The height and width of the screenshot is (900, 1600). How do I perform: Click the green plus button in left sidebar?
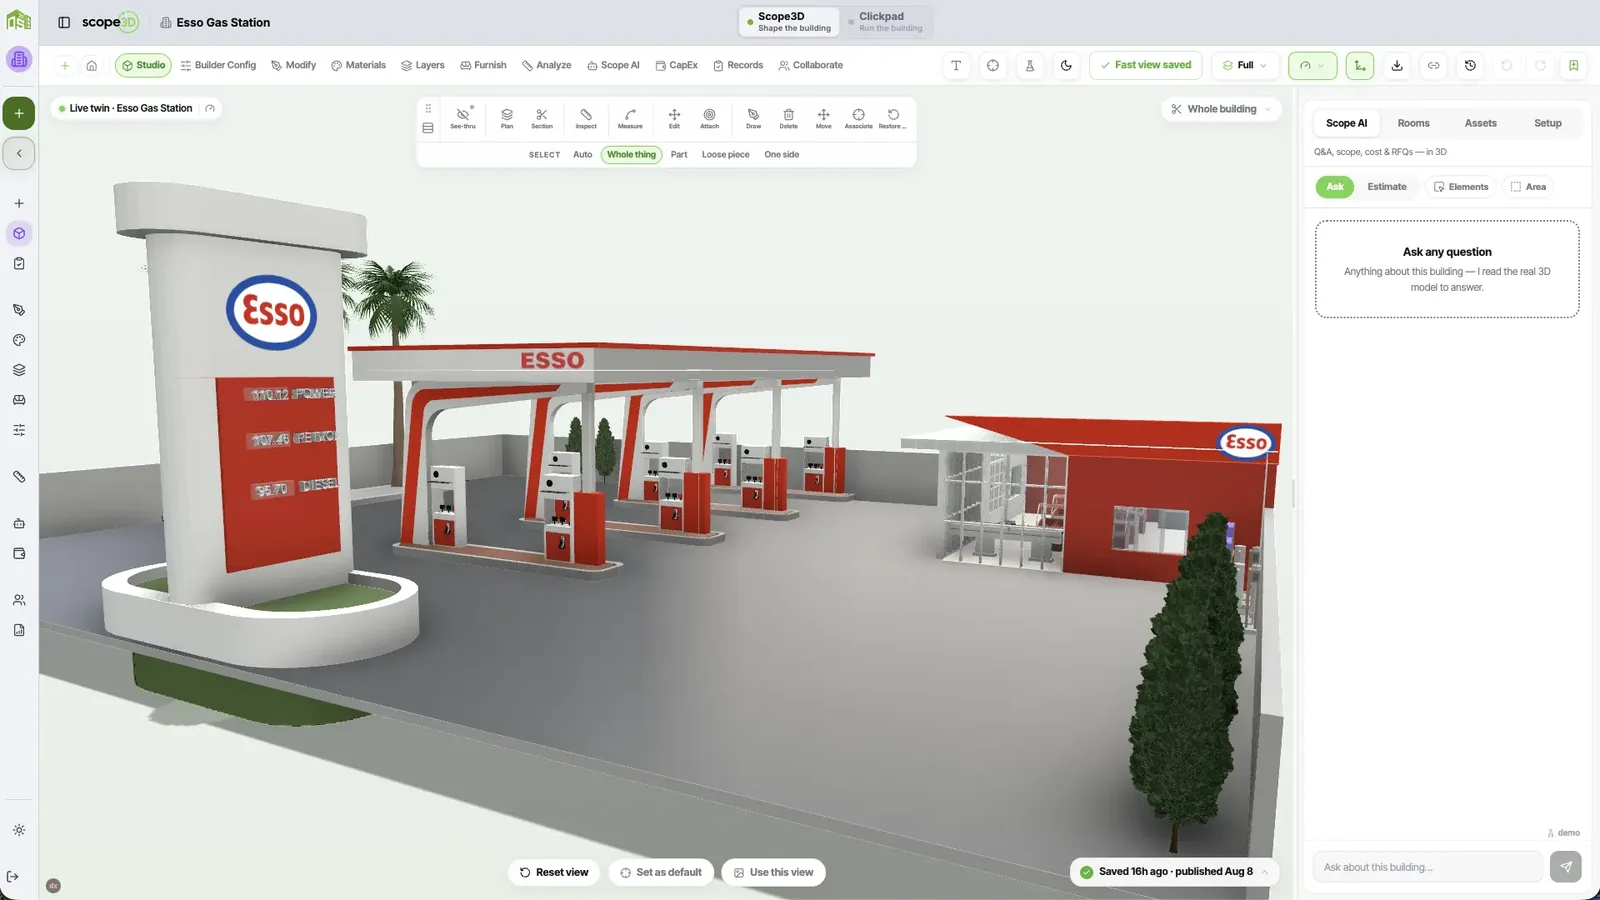[x=19, y=113]
